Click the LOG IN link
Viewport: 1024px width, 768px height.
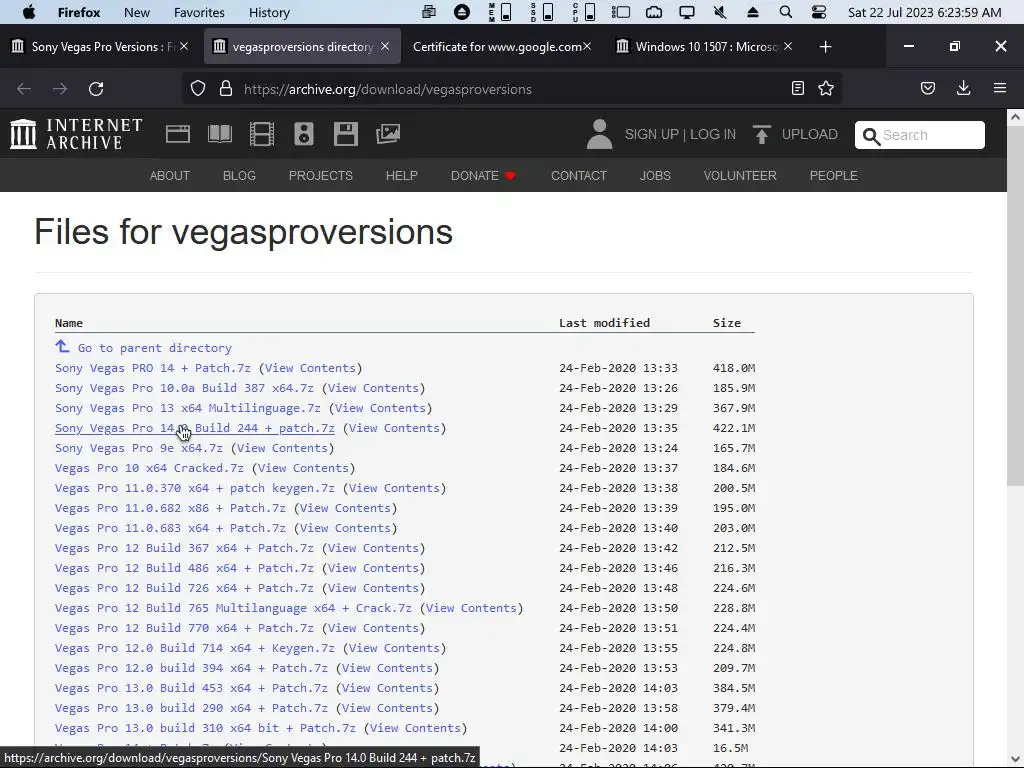tap(712, 135)
